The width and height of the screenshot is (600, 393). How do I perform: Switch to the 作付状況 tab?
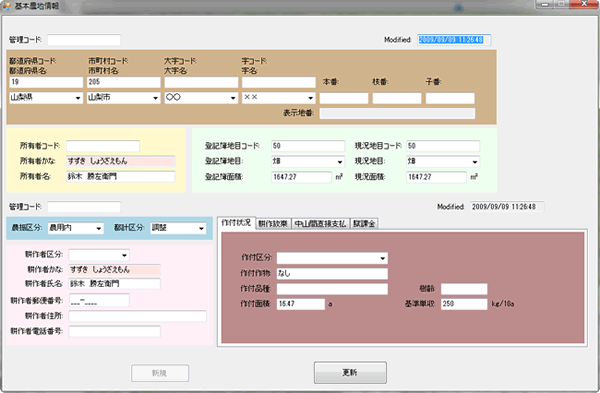(236, 223)
